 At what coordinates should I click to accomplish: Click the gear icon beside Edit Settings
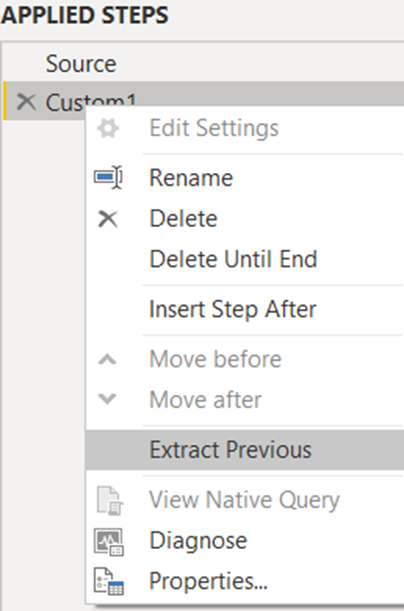108,129
